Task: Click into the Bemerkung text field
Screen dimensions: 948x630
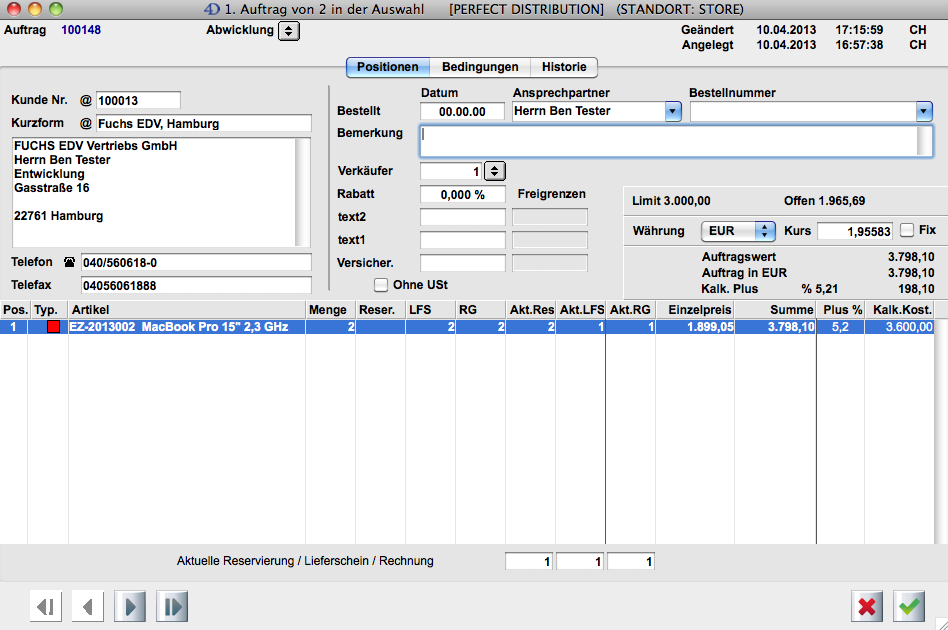Action: point(668,141)
